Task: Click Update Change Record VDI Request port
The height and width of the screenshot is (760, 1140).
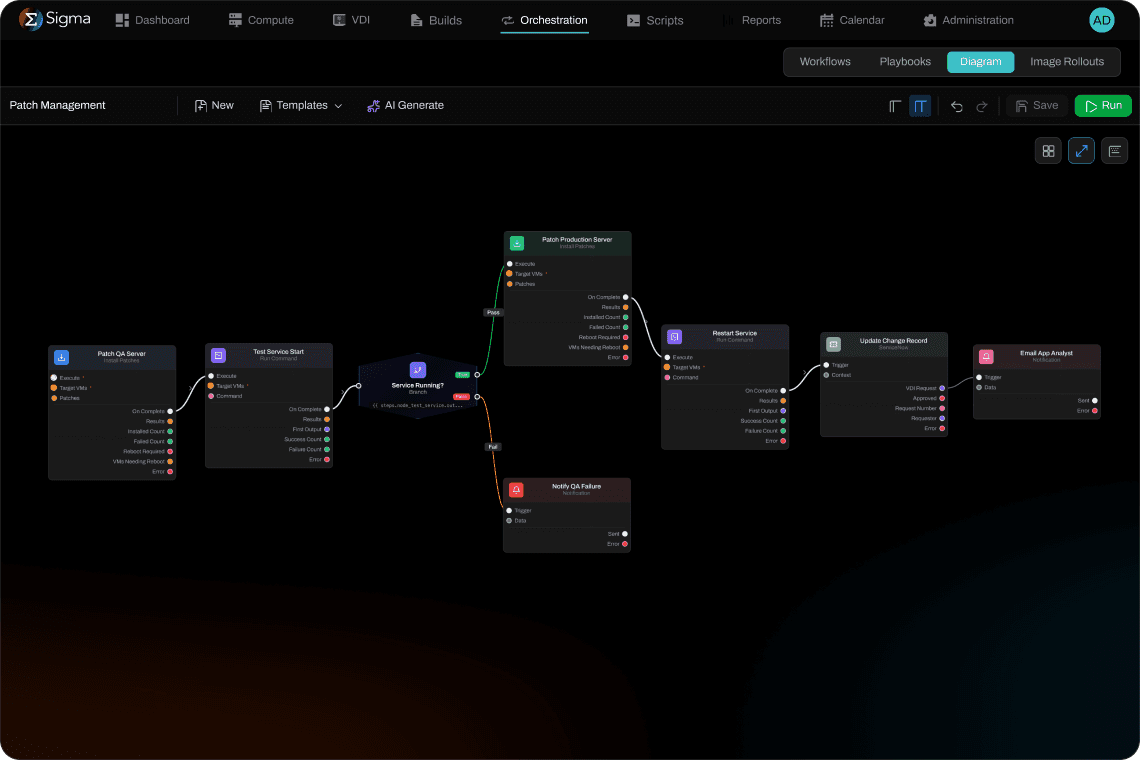Action: tap(942, 388)
